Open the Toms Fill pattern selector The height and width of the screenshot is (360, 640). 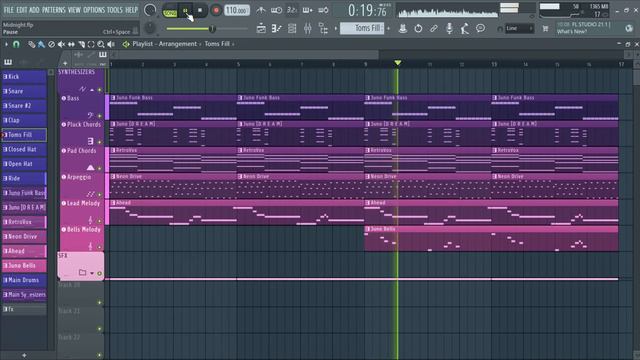coord(362,28)
